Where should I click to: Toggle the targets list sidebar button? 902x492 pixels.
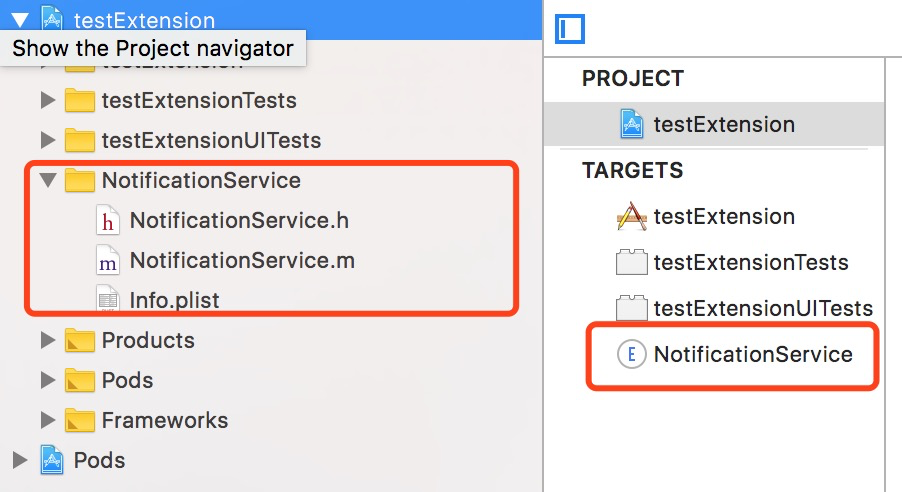[x=570, y=29]
